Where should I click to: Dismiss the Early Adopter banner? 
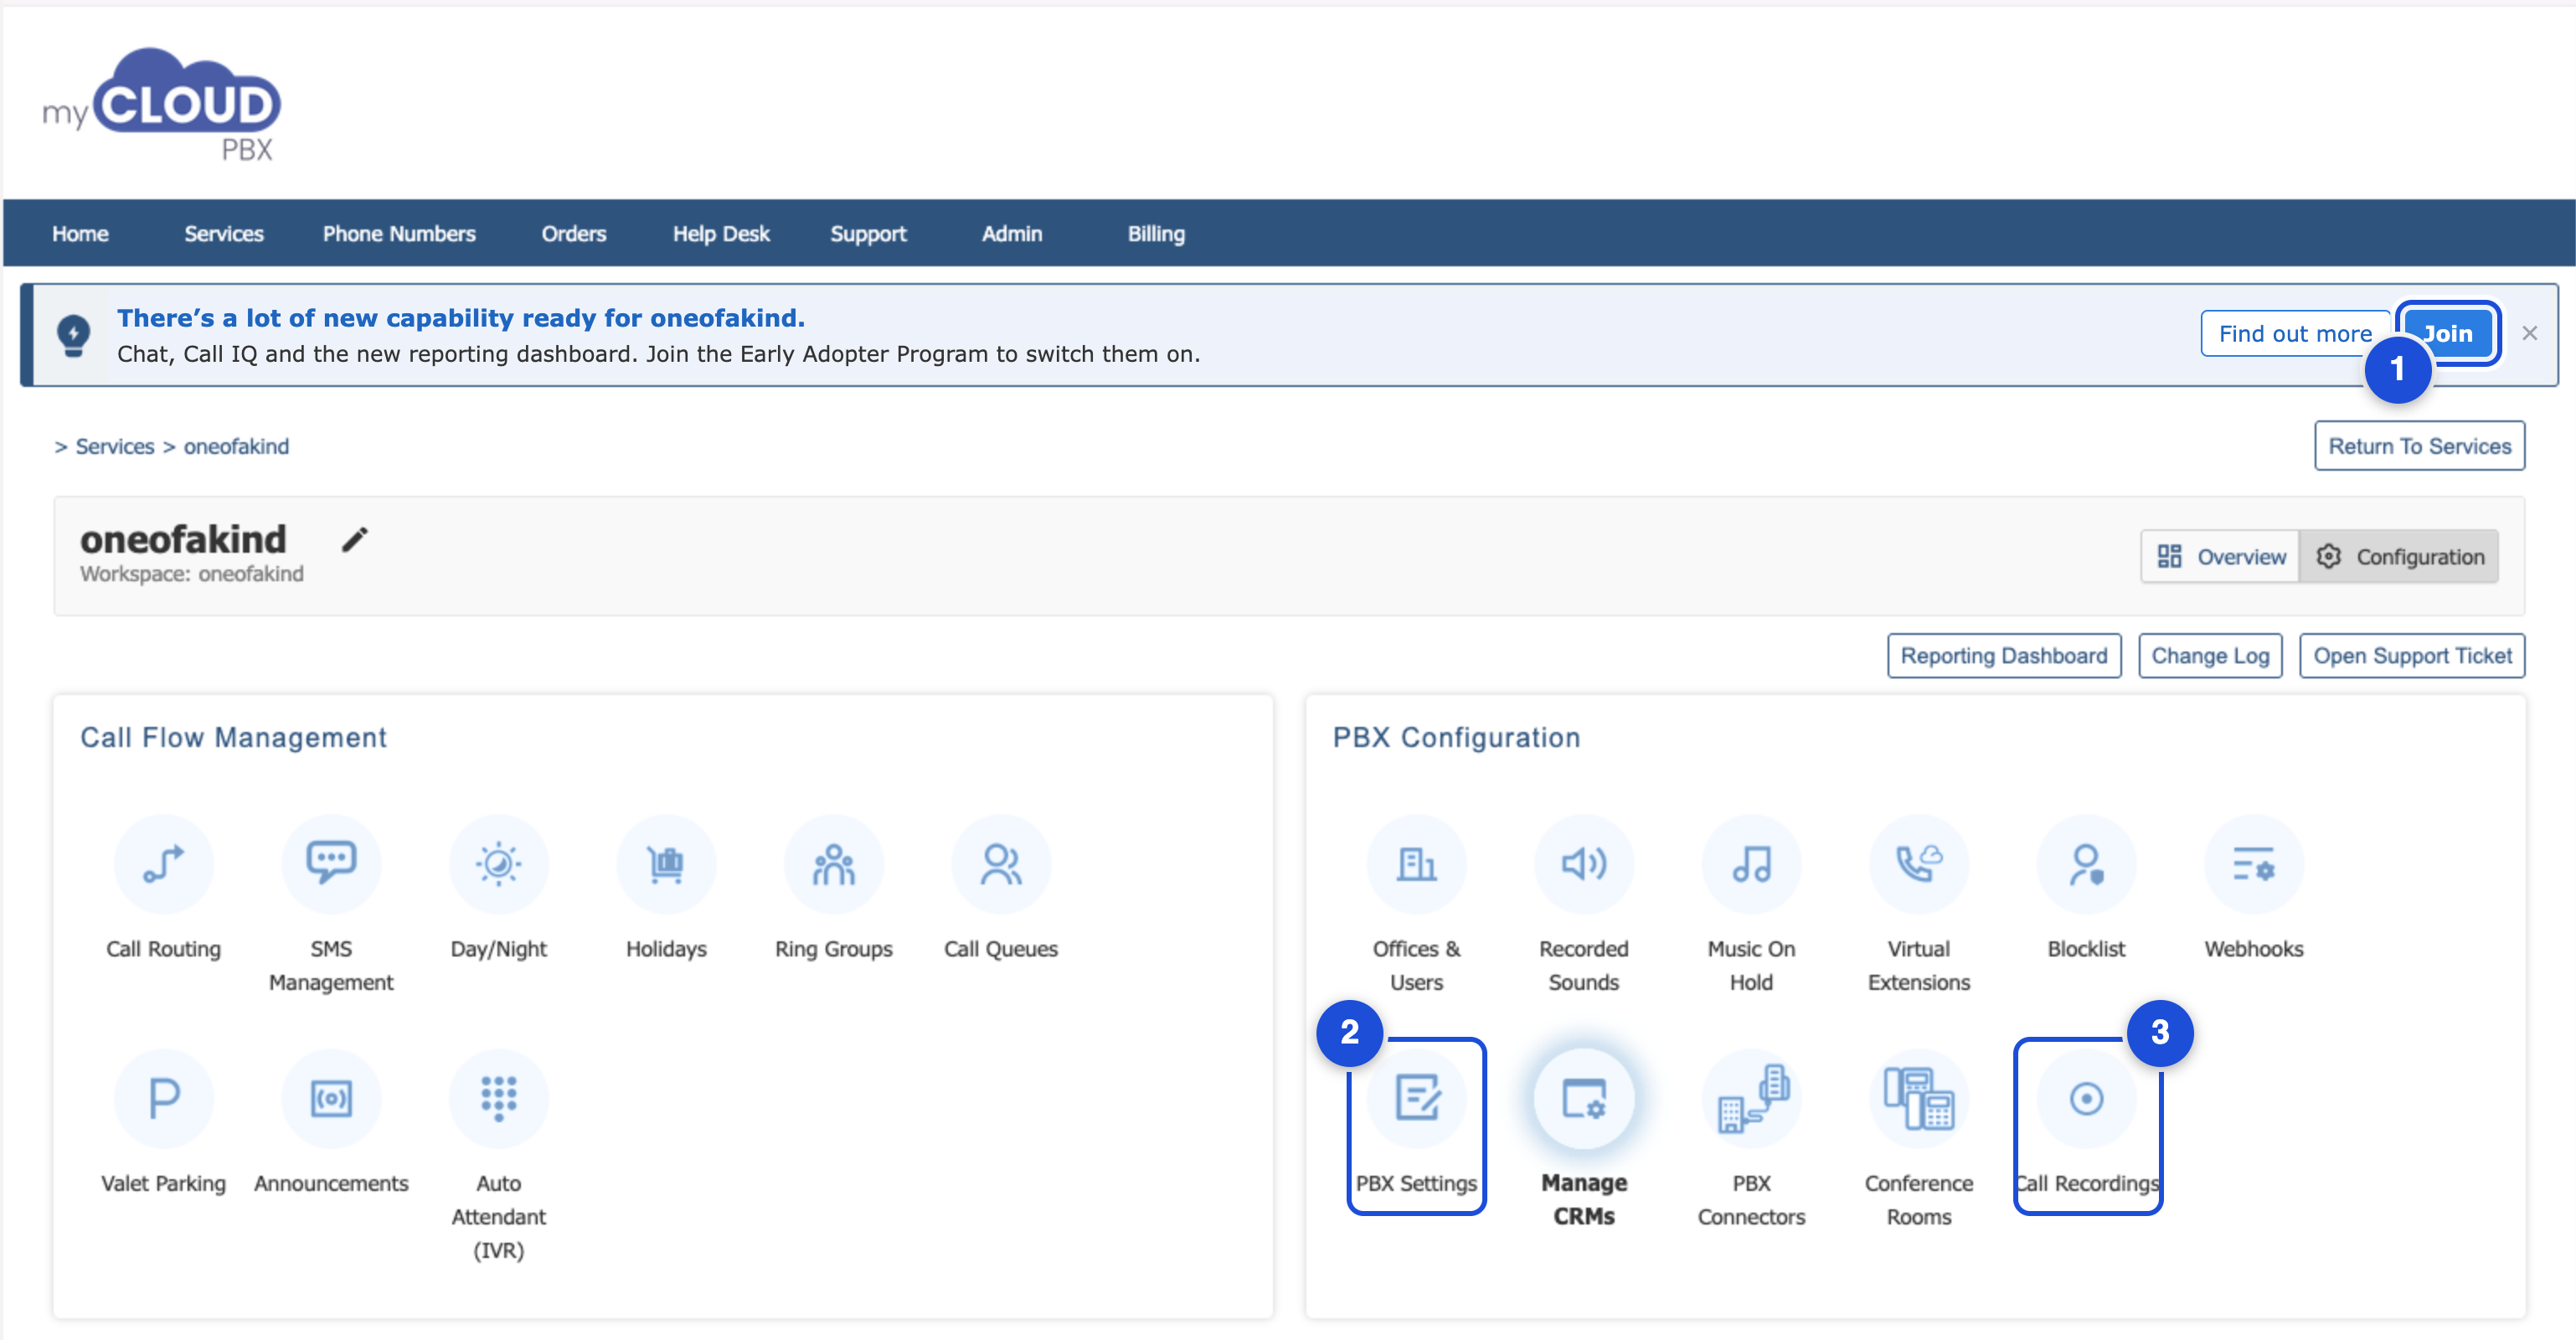pyautogui.click(x=2529, y=333)
